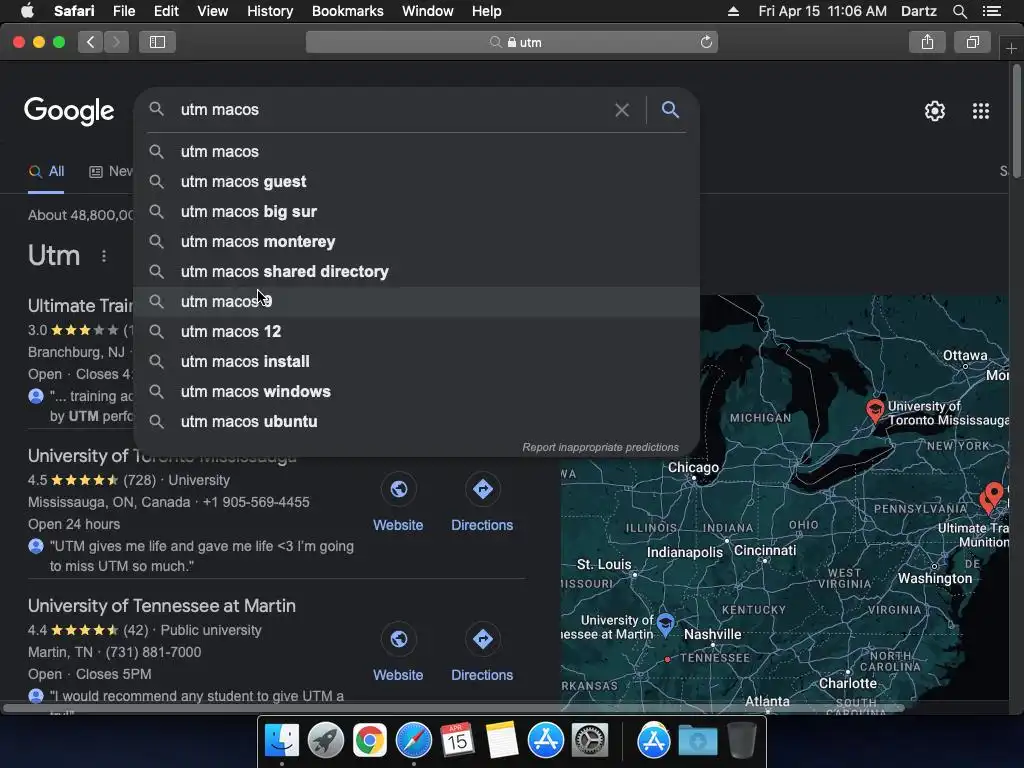Open Launchpad from the Dock

tap(326, 741)
